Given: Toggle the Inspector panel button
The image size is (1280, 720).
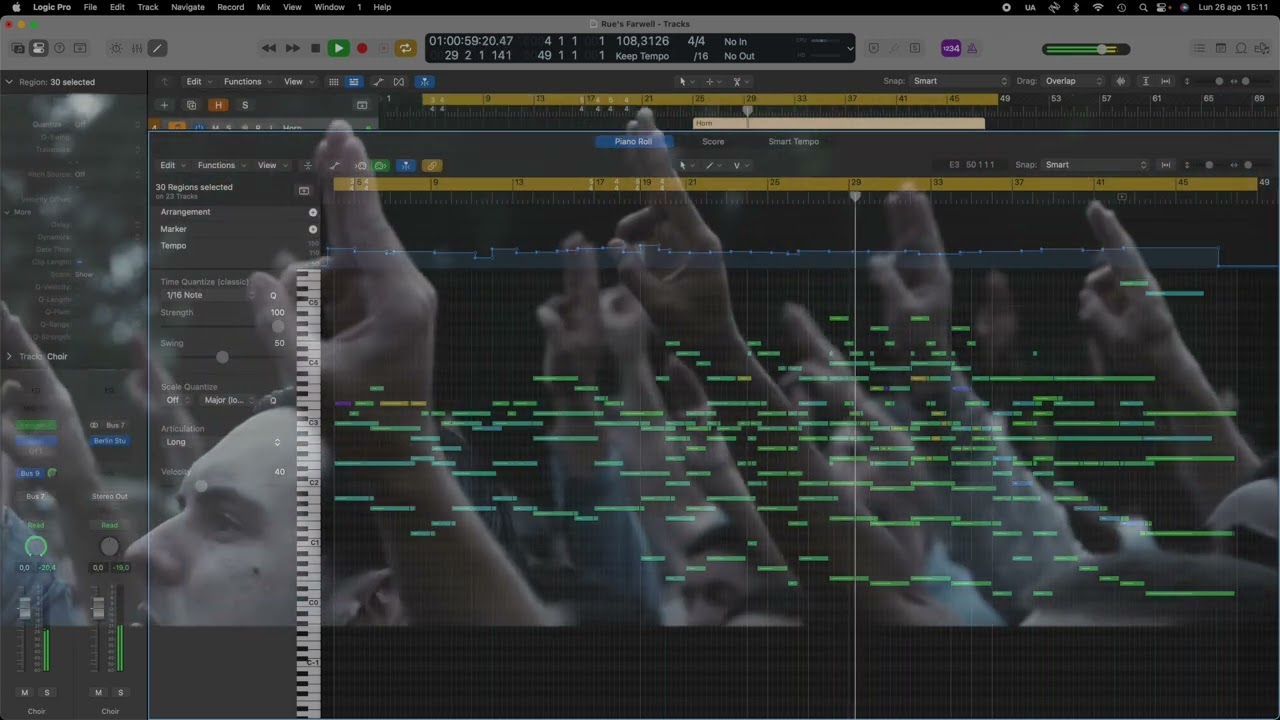Looking at the screenshot, I should tap(38, 48).
